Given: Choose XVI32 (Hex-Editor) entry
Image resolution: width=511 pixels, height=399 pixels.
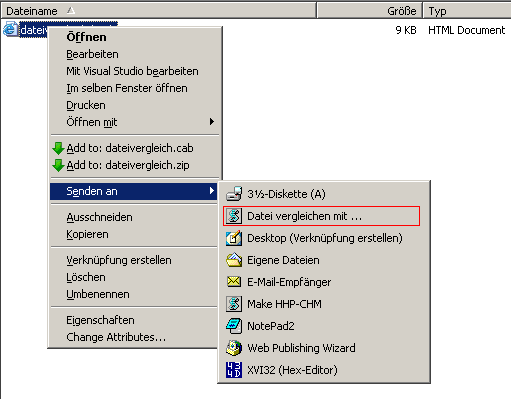Looking at the screenshot, I should [x=324, y=370].
